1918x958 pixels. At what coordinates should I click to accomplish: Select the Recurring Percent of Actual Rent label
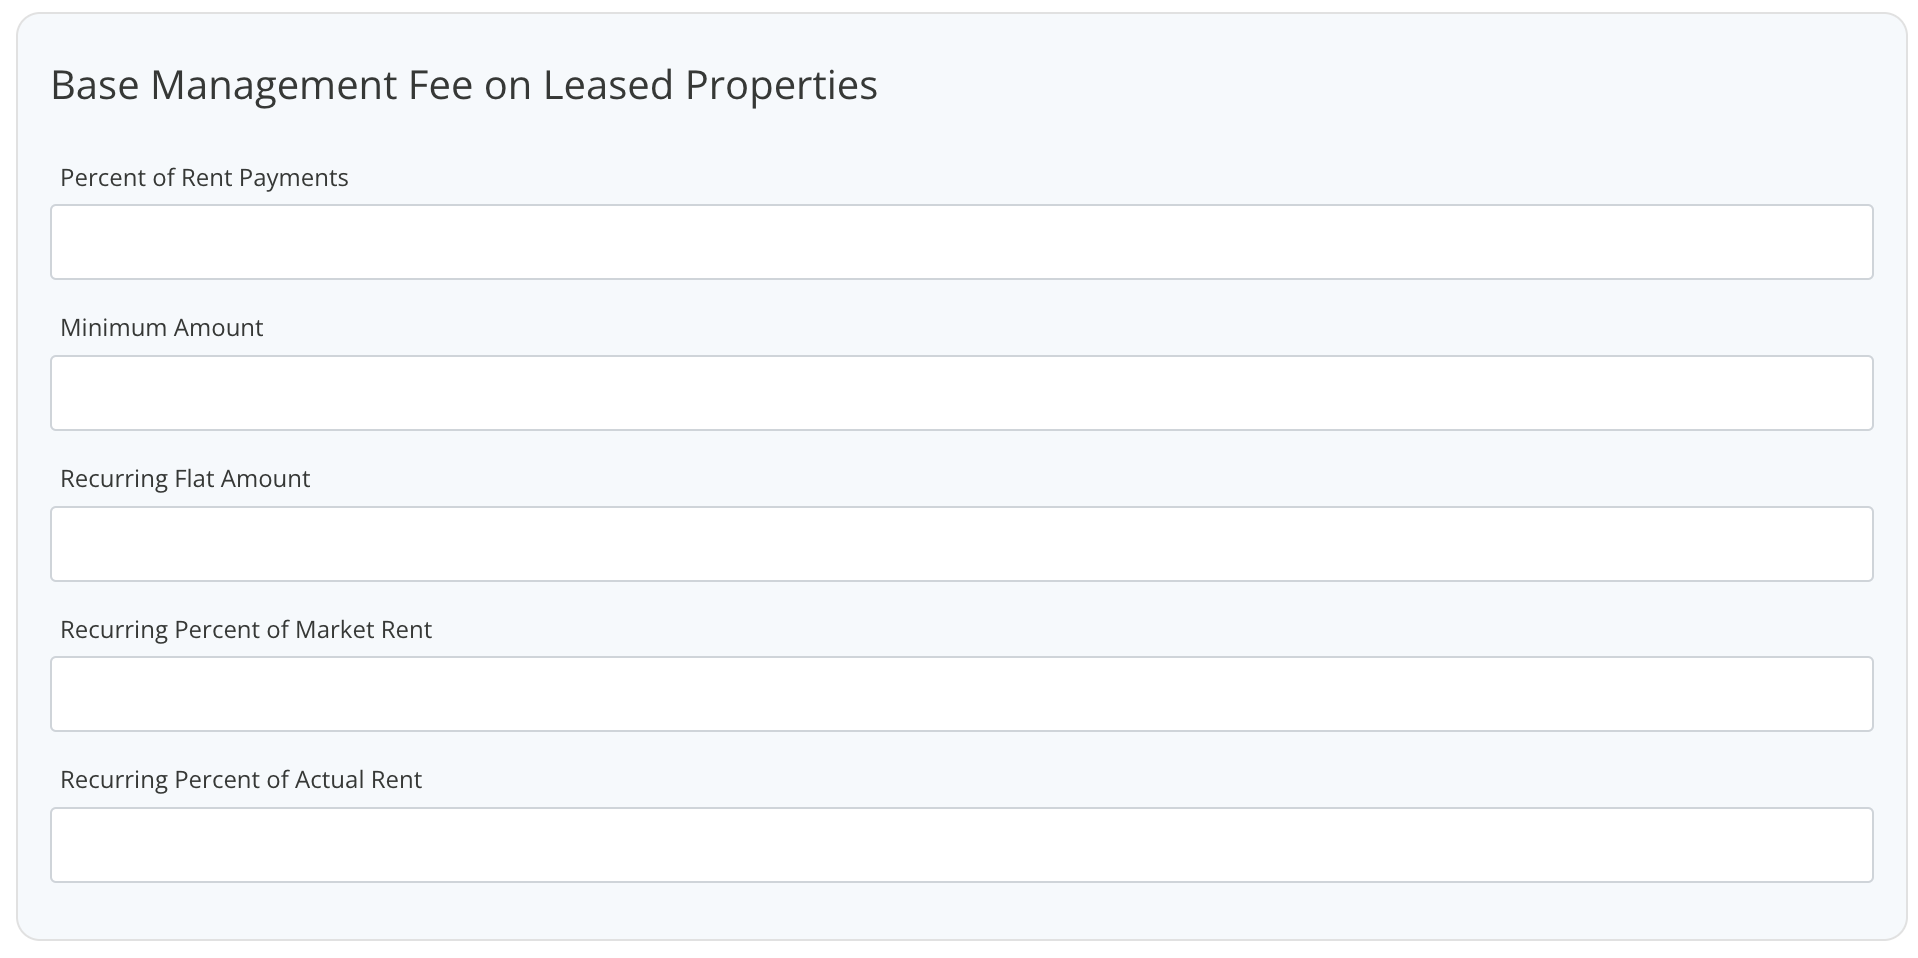click(240, 779)
